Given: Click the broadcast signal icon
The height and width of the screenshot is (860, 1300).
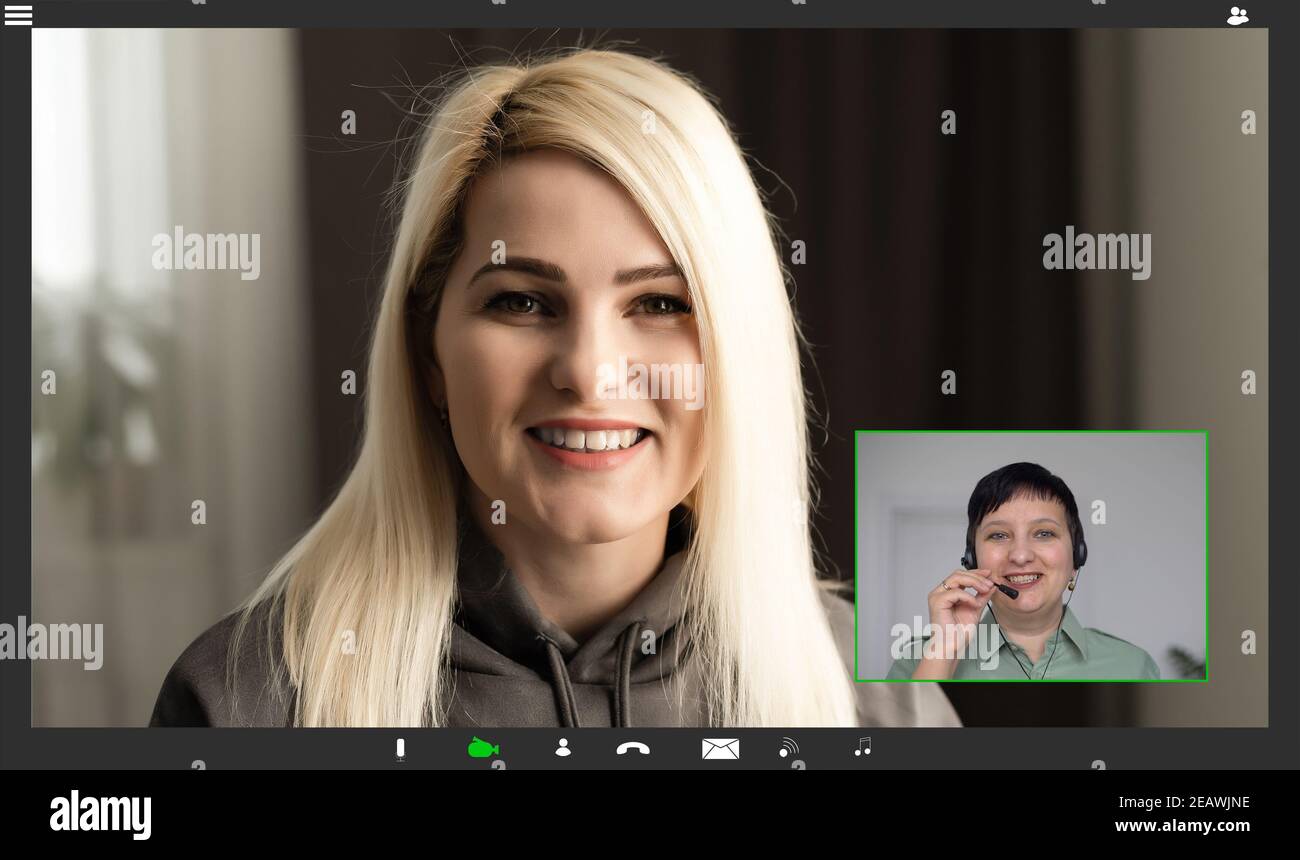Looking at the screenshot, I should pyautogui.click(x=788, y=747).
